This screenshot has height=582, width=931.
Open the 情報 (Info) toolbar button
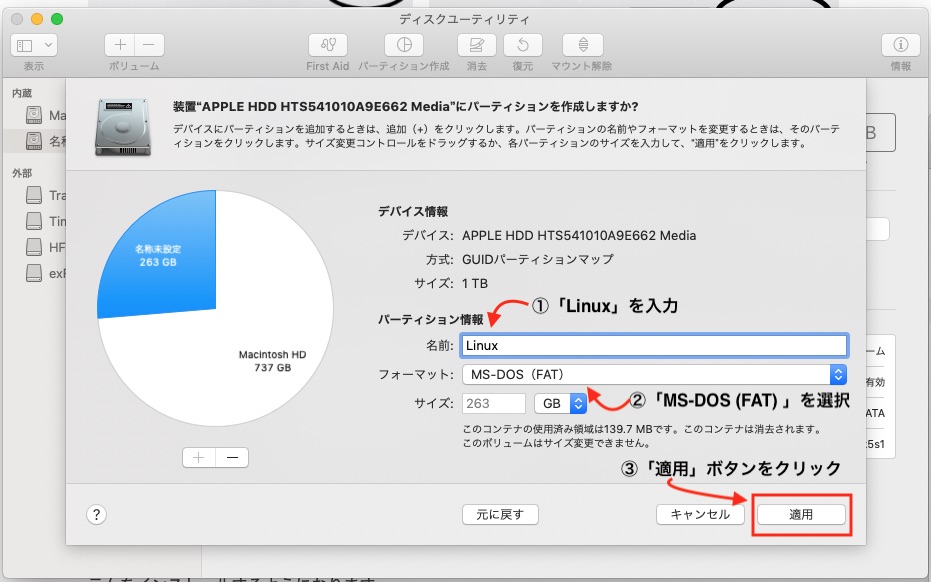(901, 45)
